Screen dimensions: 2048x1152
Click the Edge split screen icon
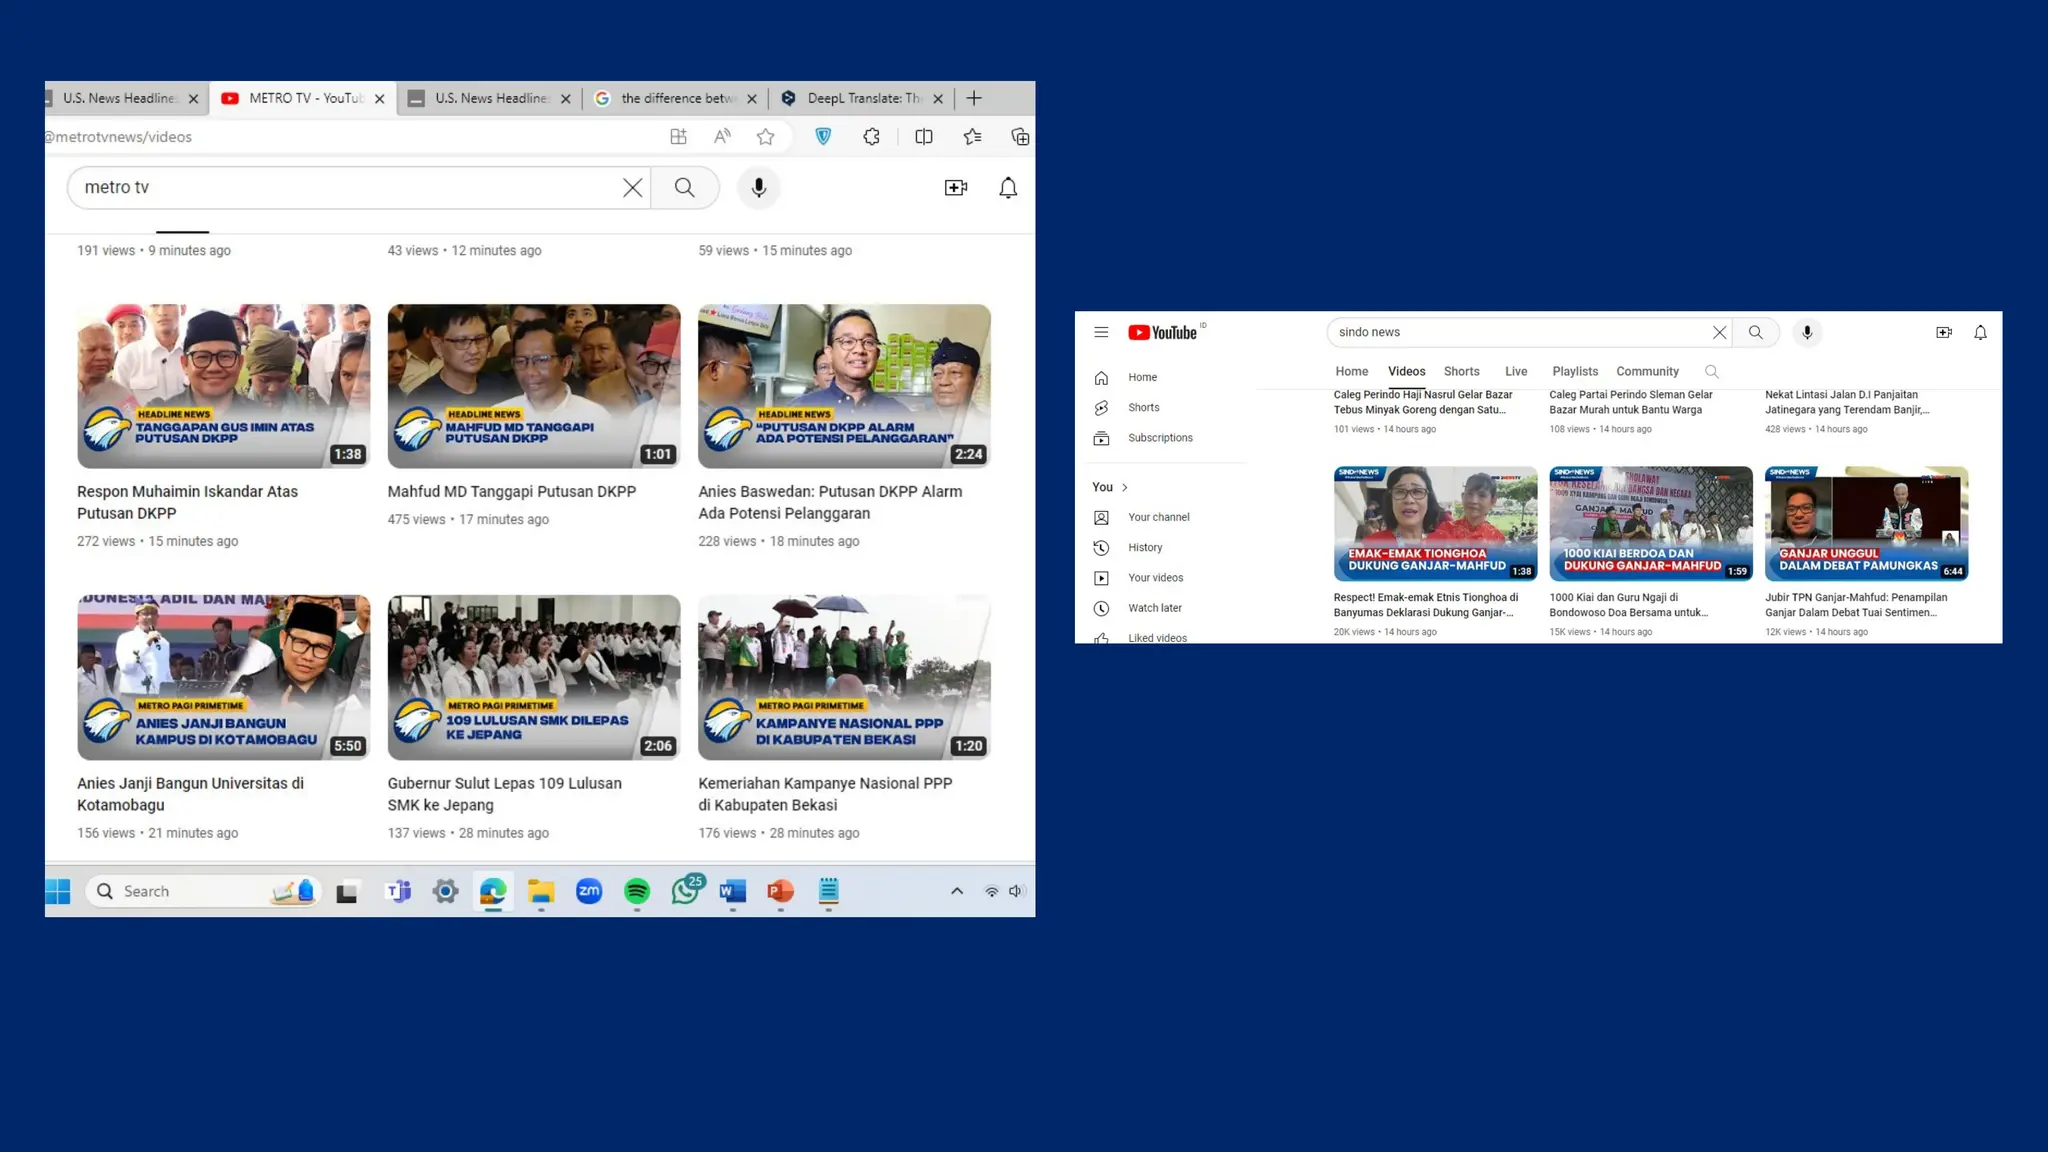923,137
